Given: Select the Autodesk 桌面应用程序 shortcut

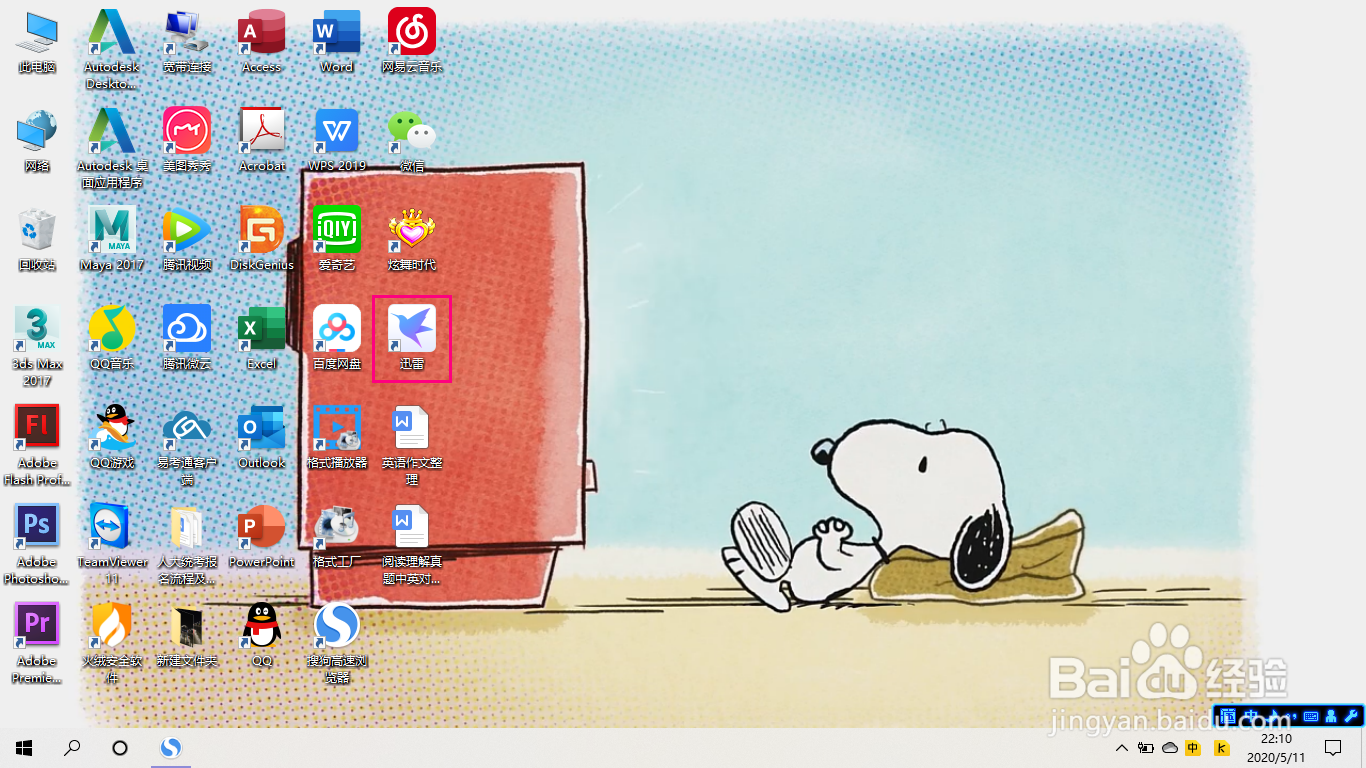Looking at the screenshot, I should (x=112, y=149).
